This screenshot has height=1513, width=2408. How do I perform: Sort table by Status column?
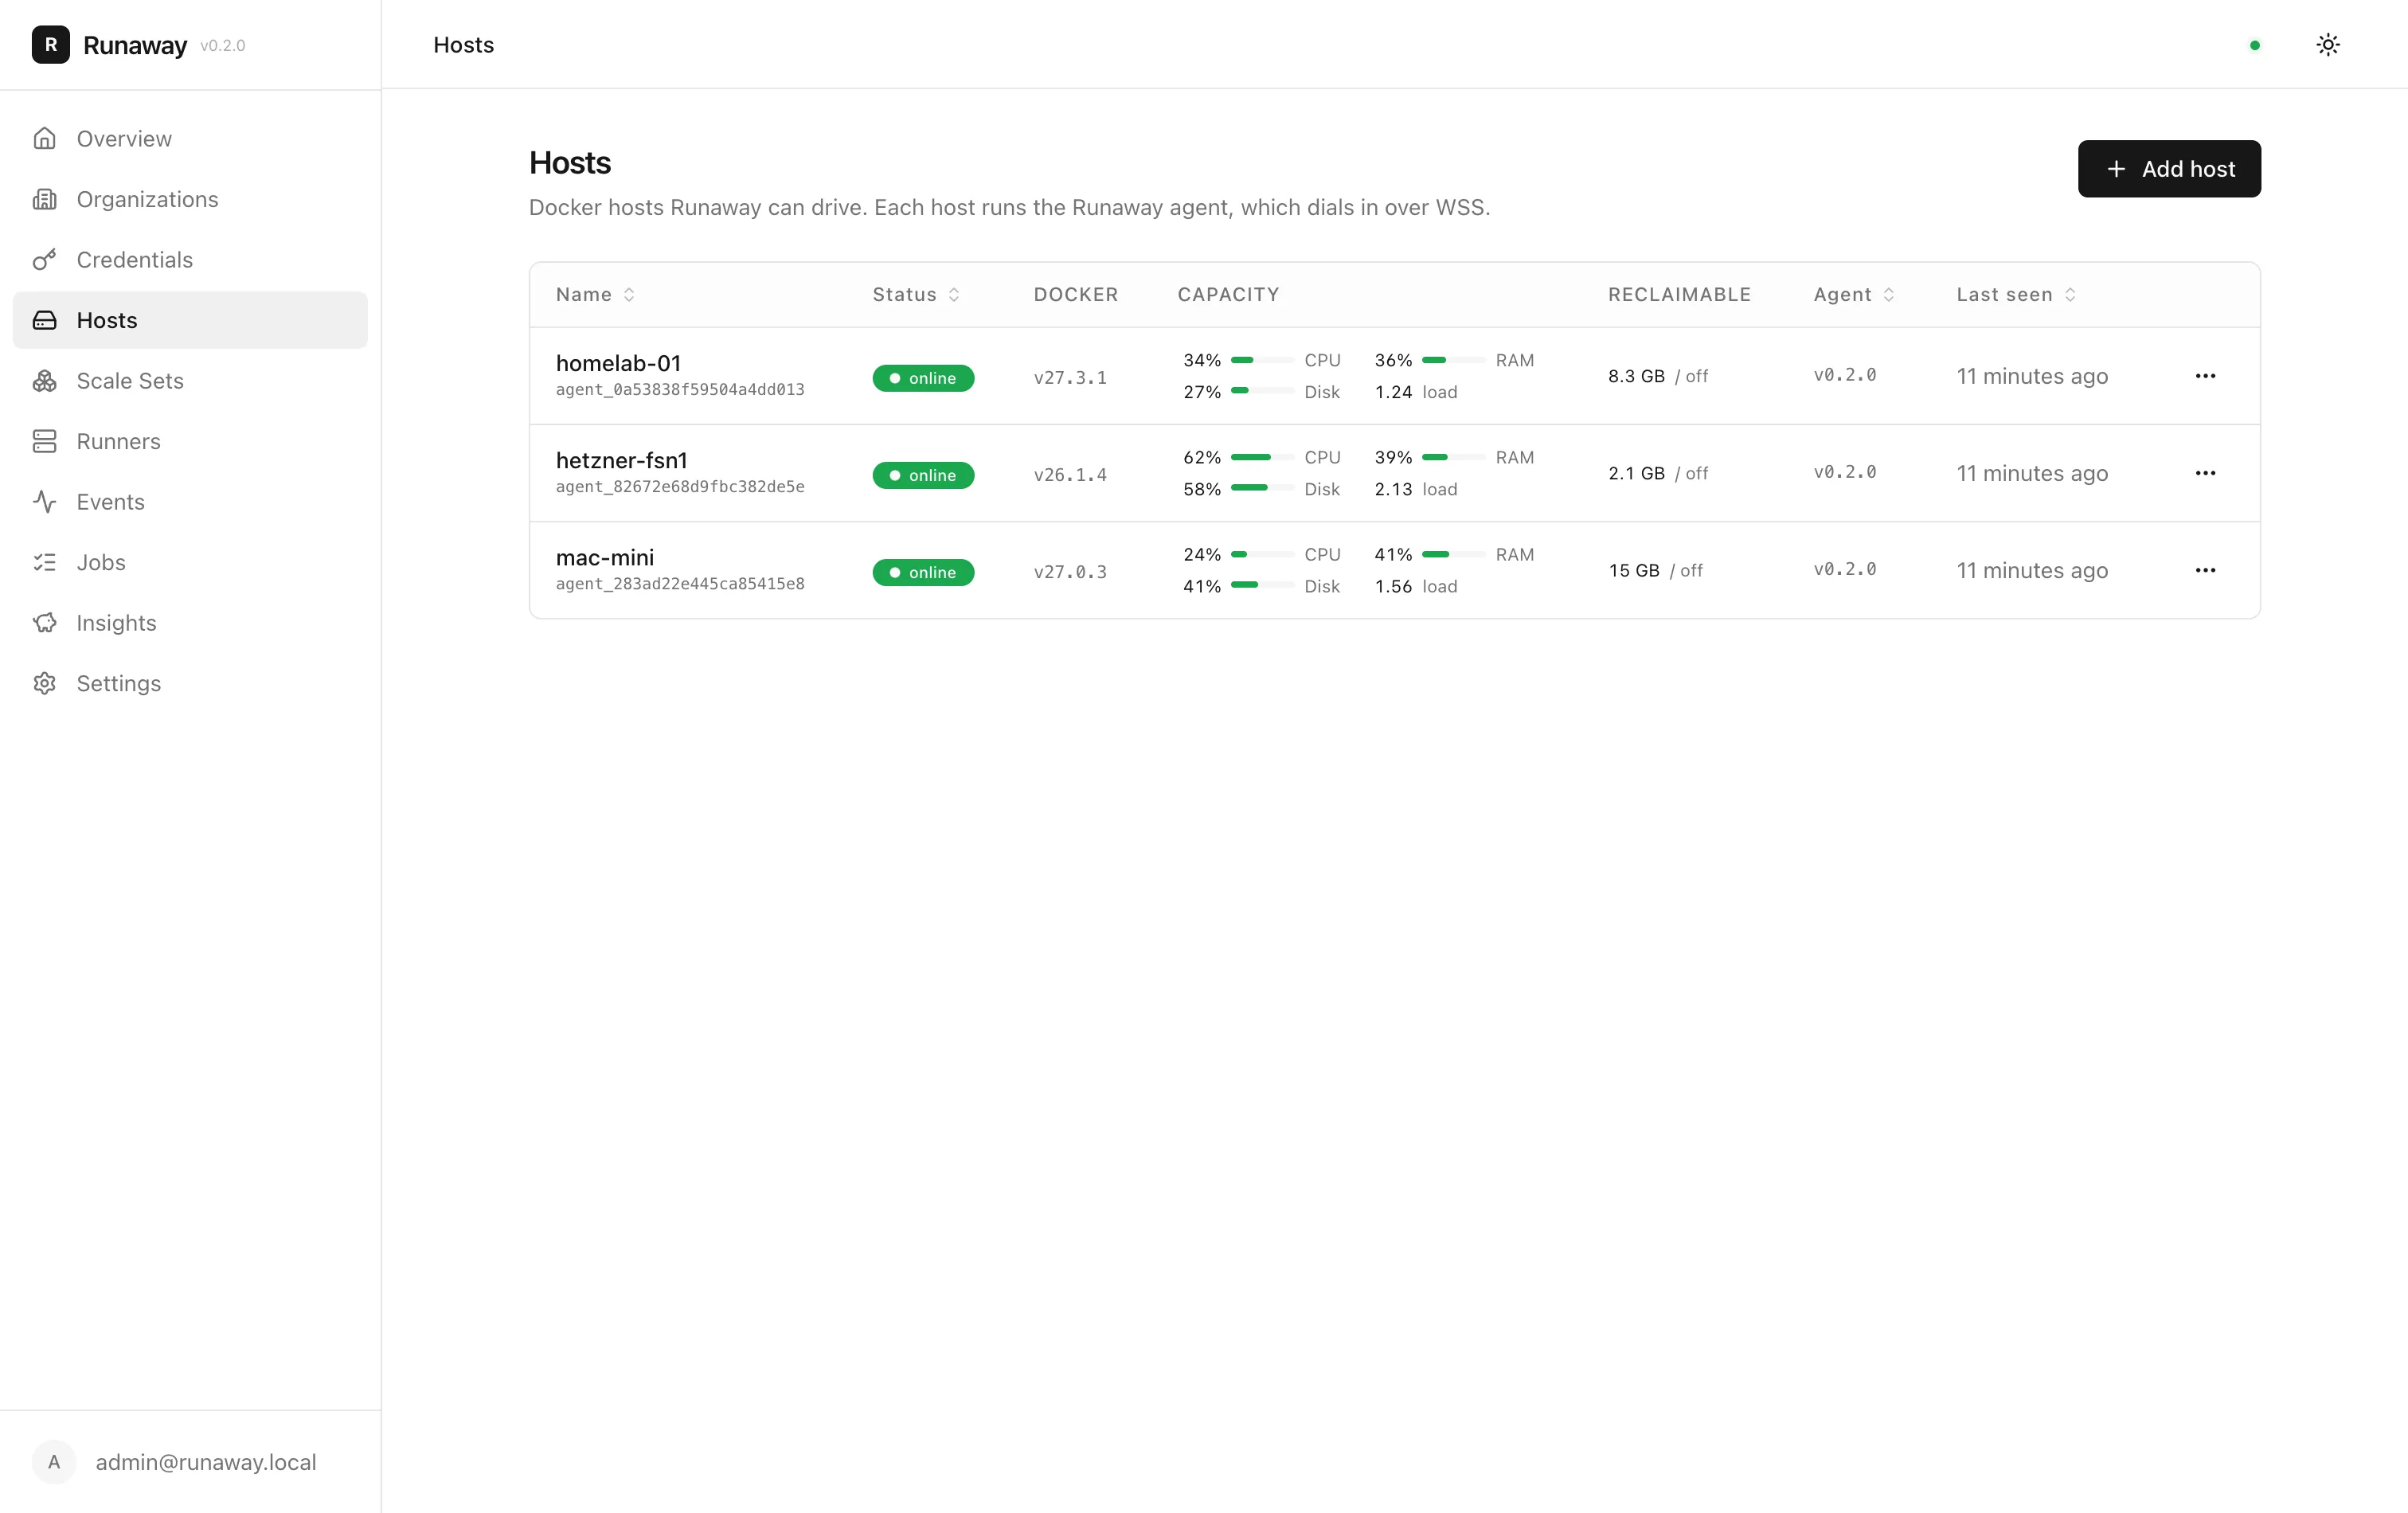pos(916,294)
